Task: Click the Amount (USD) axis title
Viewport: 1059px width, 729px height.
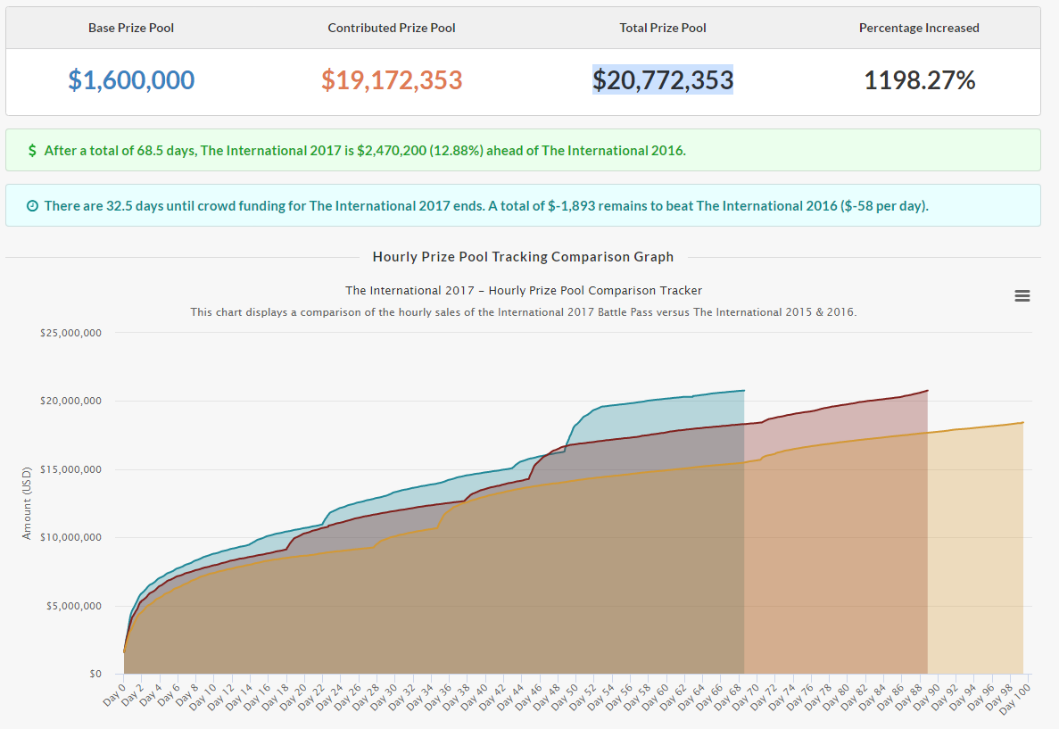Action: coord(27,503)
